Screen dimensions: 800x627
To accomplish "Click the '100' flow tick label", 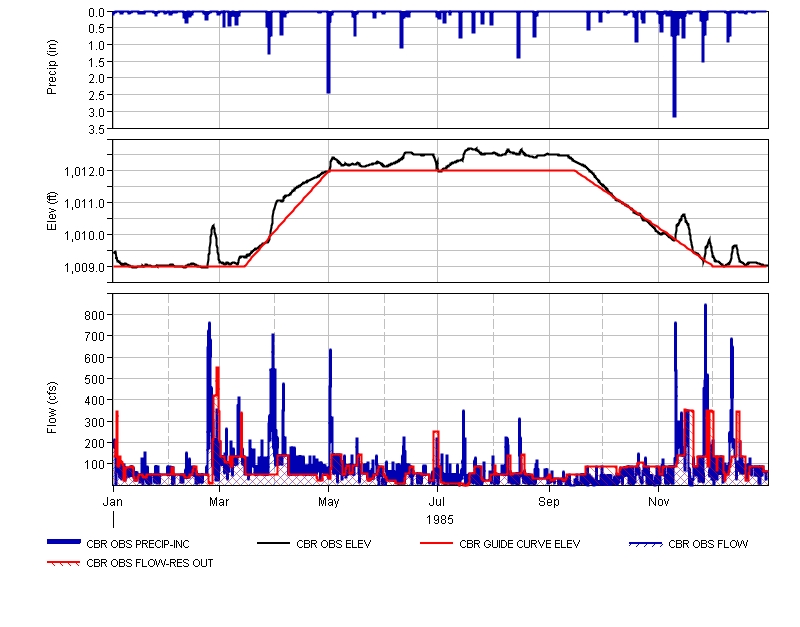I will tap(95, 465).
